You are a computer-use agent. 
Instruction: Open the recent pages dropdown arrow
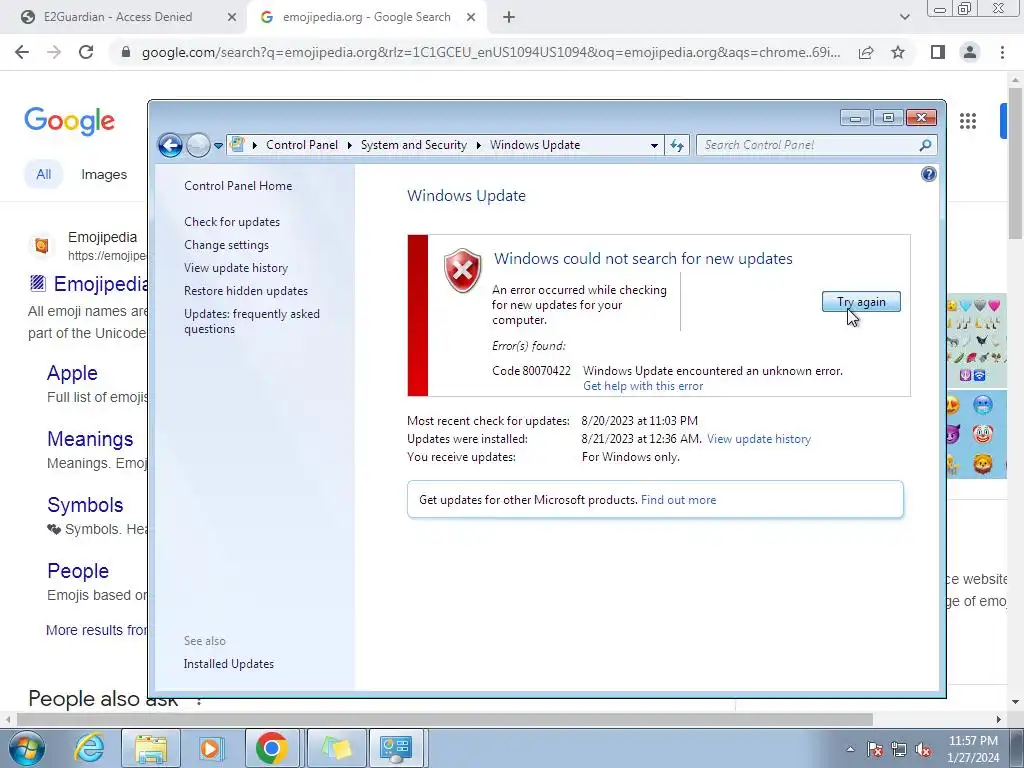pyautogui.click(x=218, y=146)
